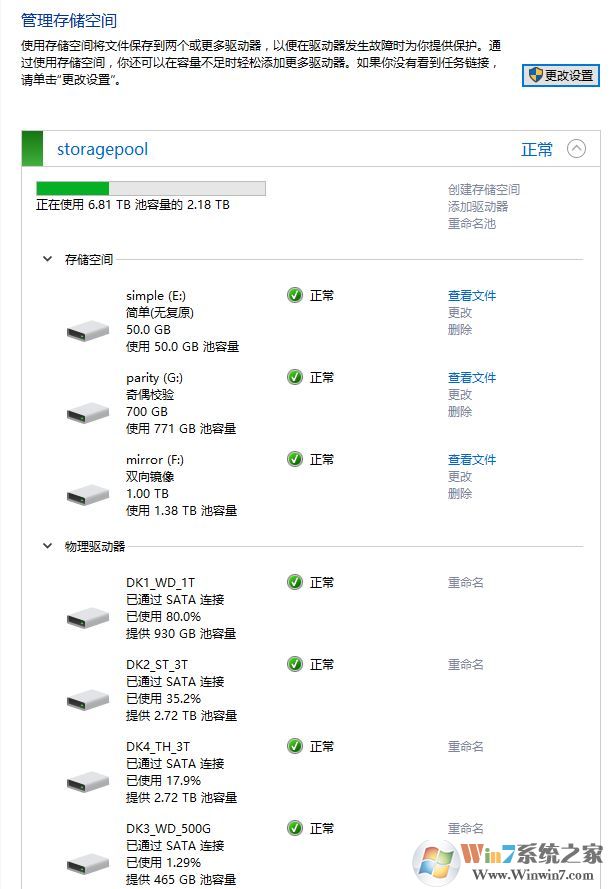Click the DK1_WD_1T physical drive icon
Image resolution: width=610 pixels, height=889 pixels.
[x=86, y=617]
